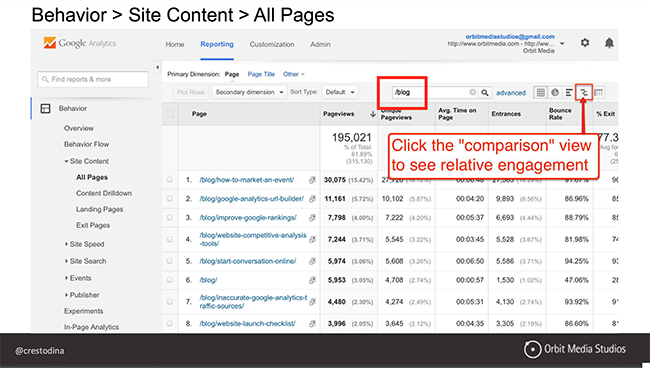This screenshot has width=650, height=368.
Task: Open Experiments report
Action: (83, 311)
